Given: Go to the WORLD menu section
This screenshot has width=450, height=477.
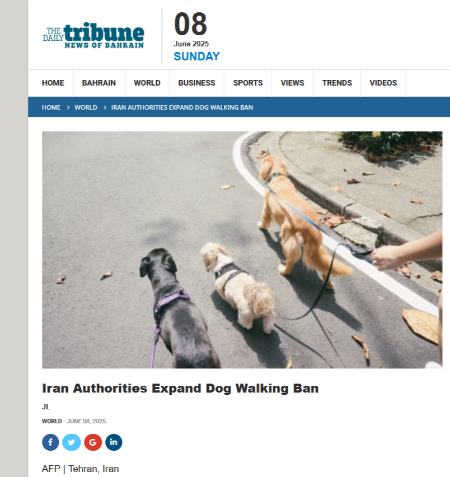Looking at the screenshot, I should pos(147,83).
